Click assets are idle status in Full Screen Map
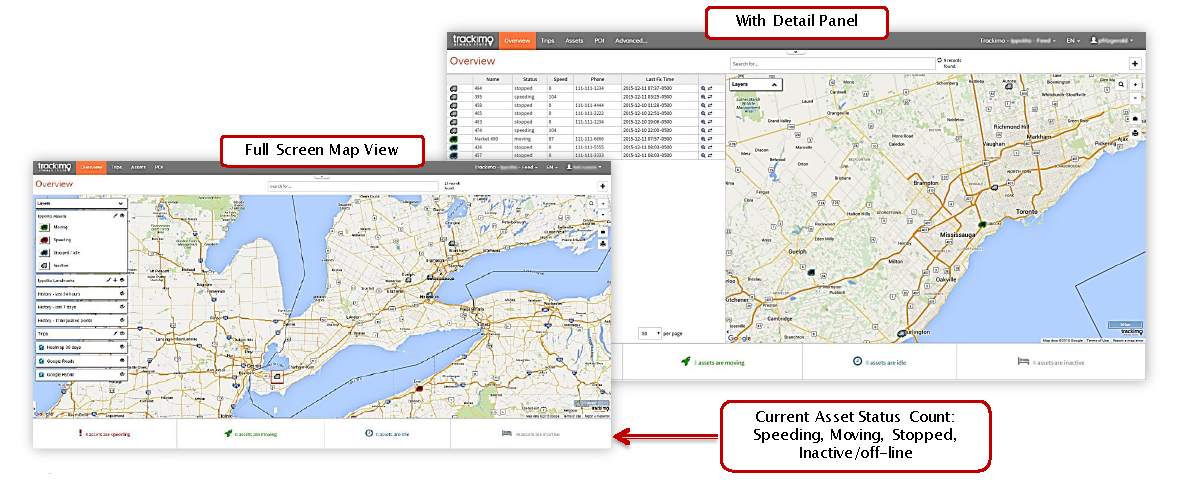Image resolution: width=1180 pixels, height=497 pixels. tap(387, 434)
